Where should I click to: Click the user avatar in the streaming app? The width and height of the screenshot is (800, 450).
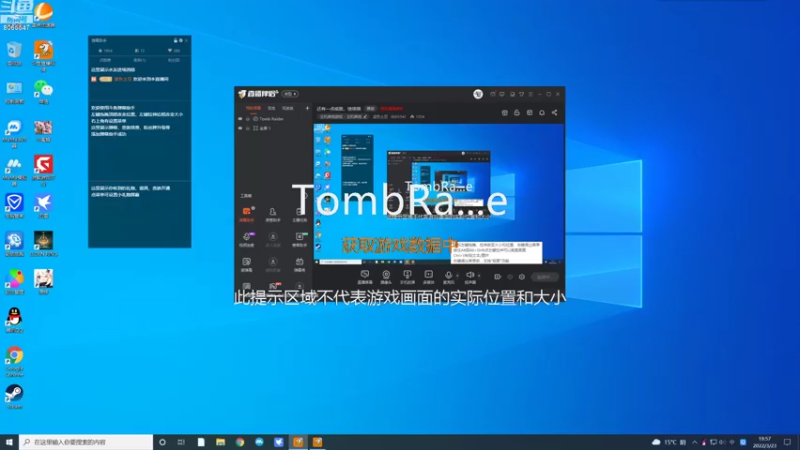pos(478,94)
